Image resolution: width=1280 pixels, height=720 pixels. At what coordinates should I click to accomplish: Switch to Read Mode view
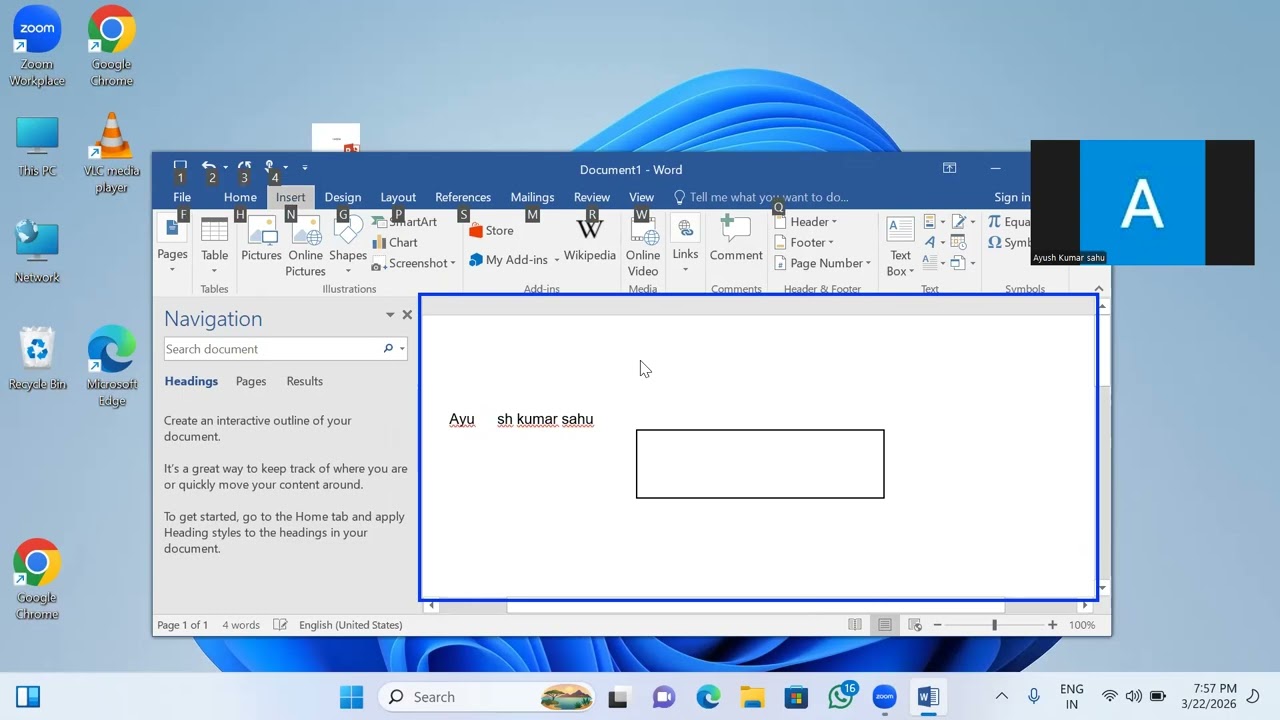pos(855,625)
